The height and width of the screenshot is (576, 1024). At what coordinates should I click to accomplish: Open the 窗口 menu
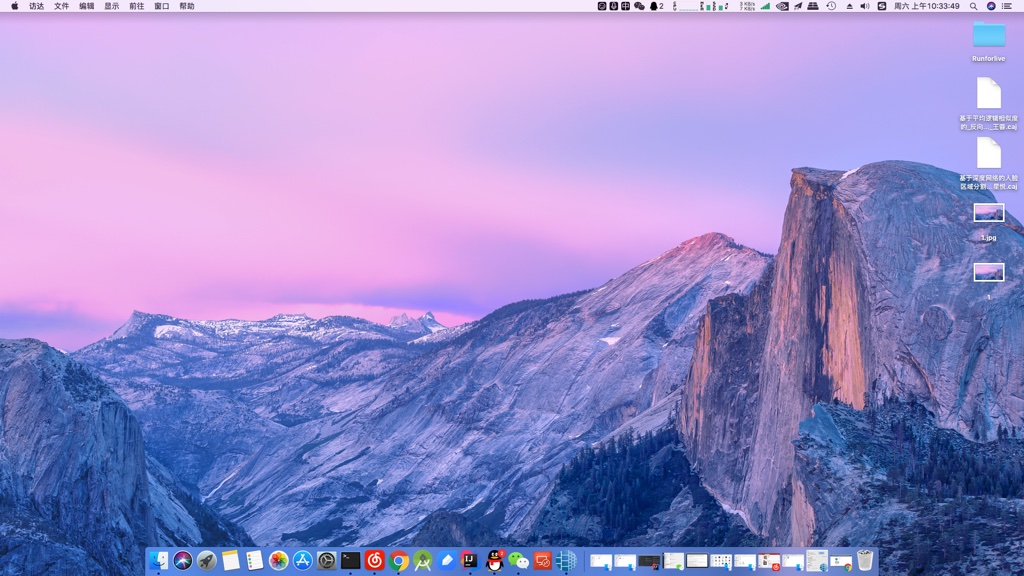pyautogui.click(x=161, y=6)
